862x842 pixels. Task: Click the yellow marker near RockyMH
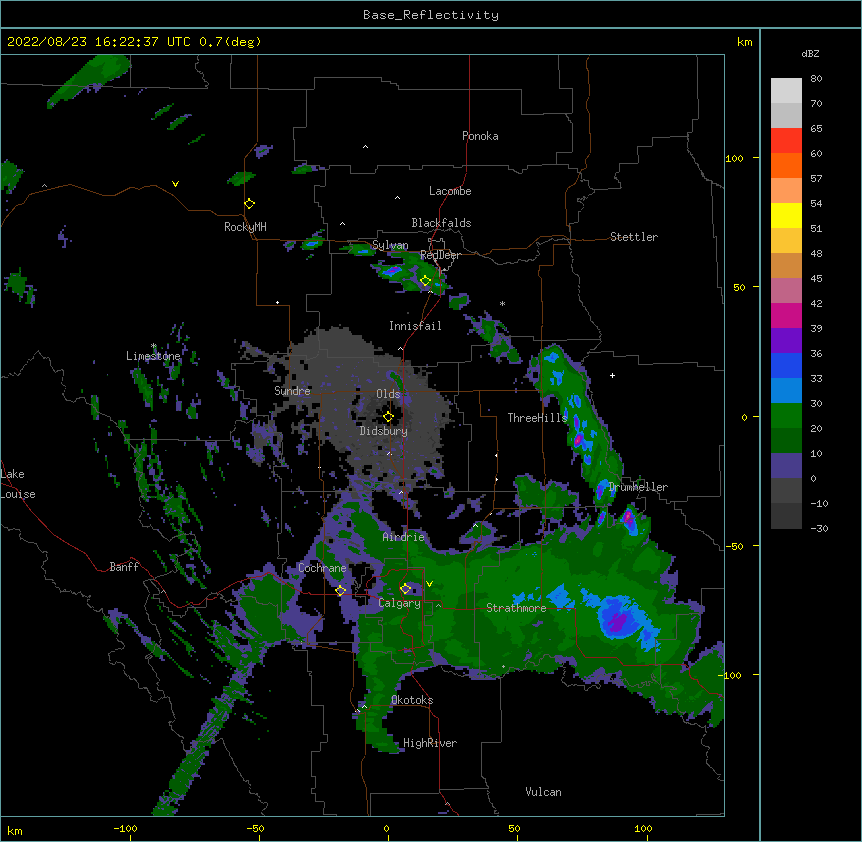pyautogui.click(x=249, y=204)
